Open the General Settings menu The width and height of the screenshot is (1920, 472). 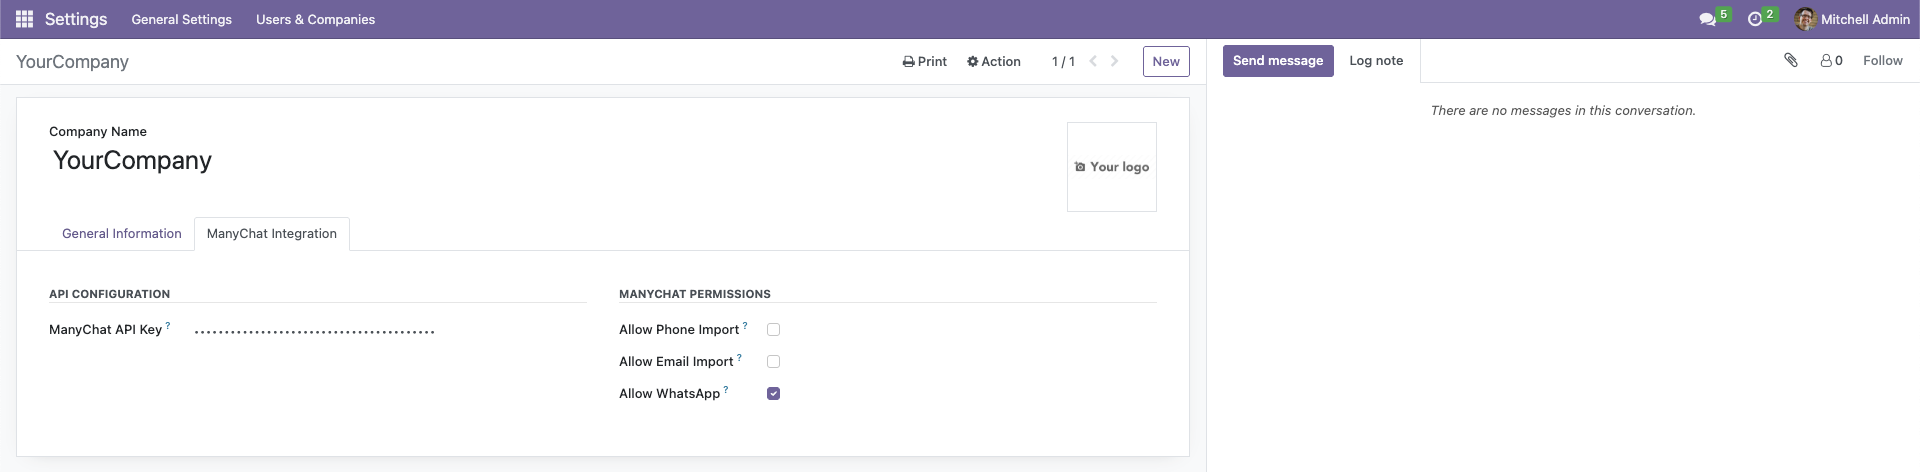[182, 19]
